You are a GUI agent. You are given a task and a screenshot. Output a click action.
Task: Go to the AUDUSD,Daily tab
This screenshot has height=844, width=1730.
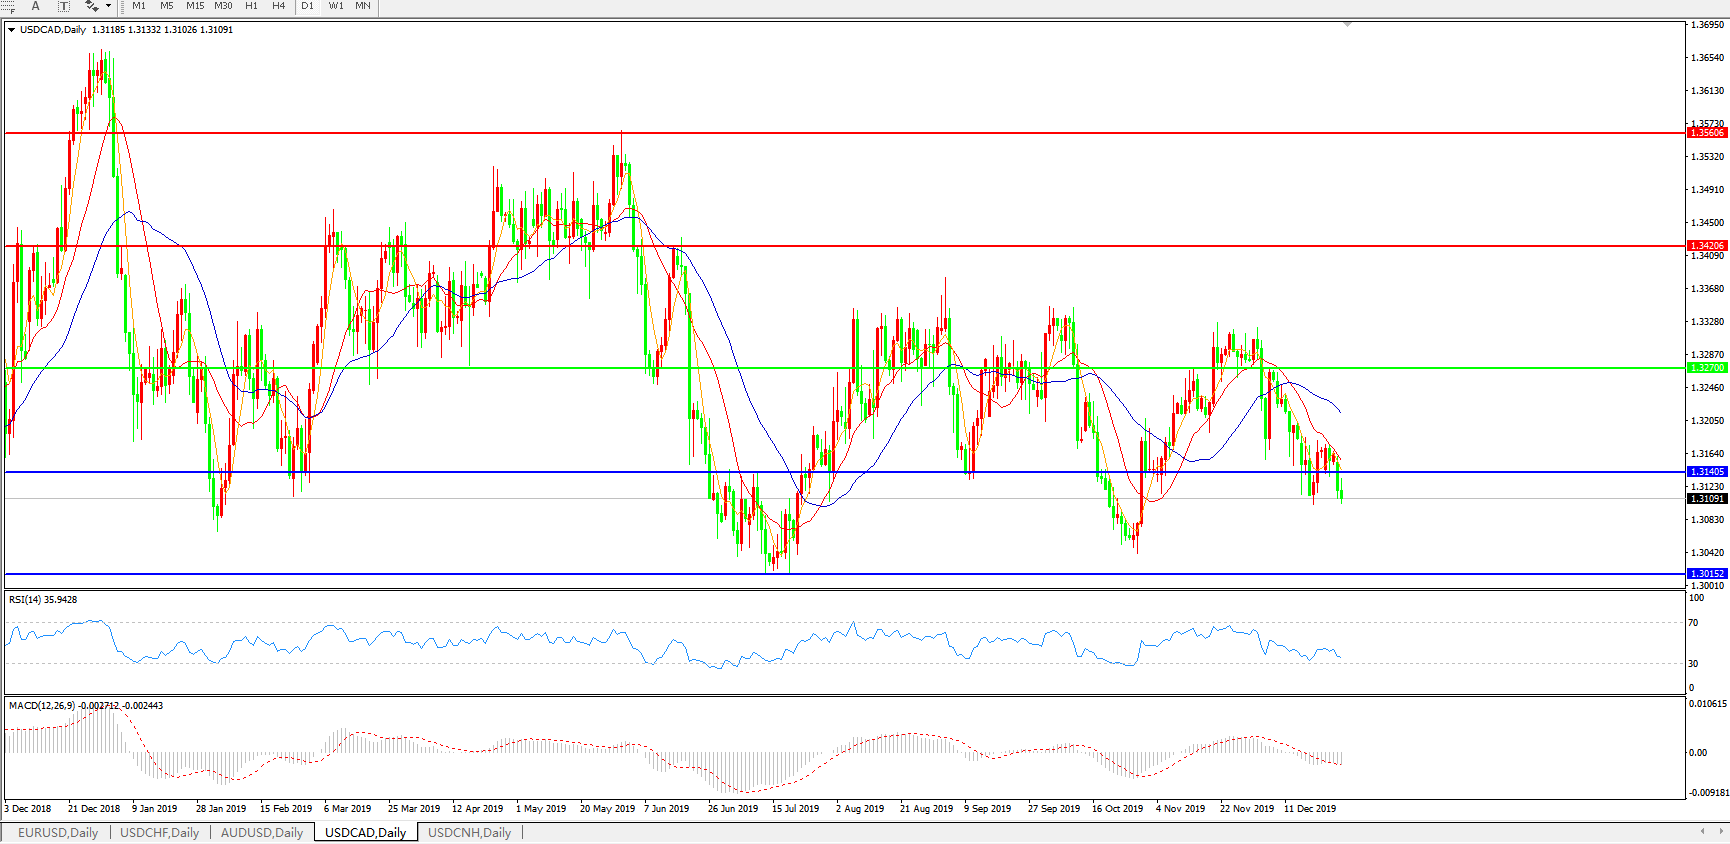click(x=261, y=832)
